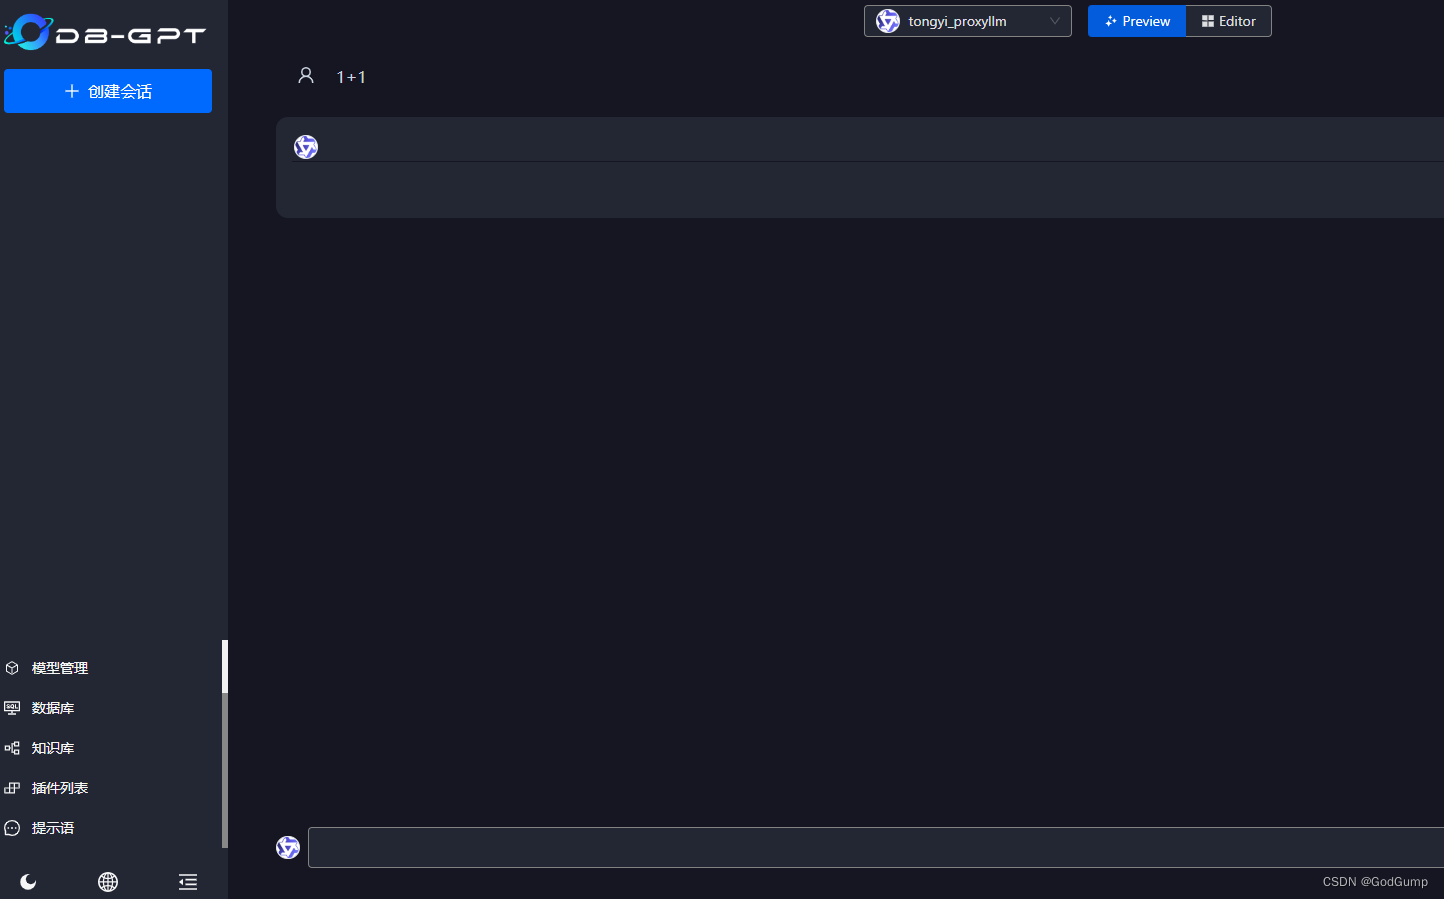Open 提示语 prompts page

tap(53, 828)
